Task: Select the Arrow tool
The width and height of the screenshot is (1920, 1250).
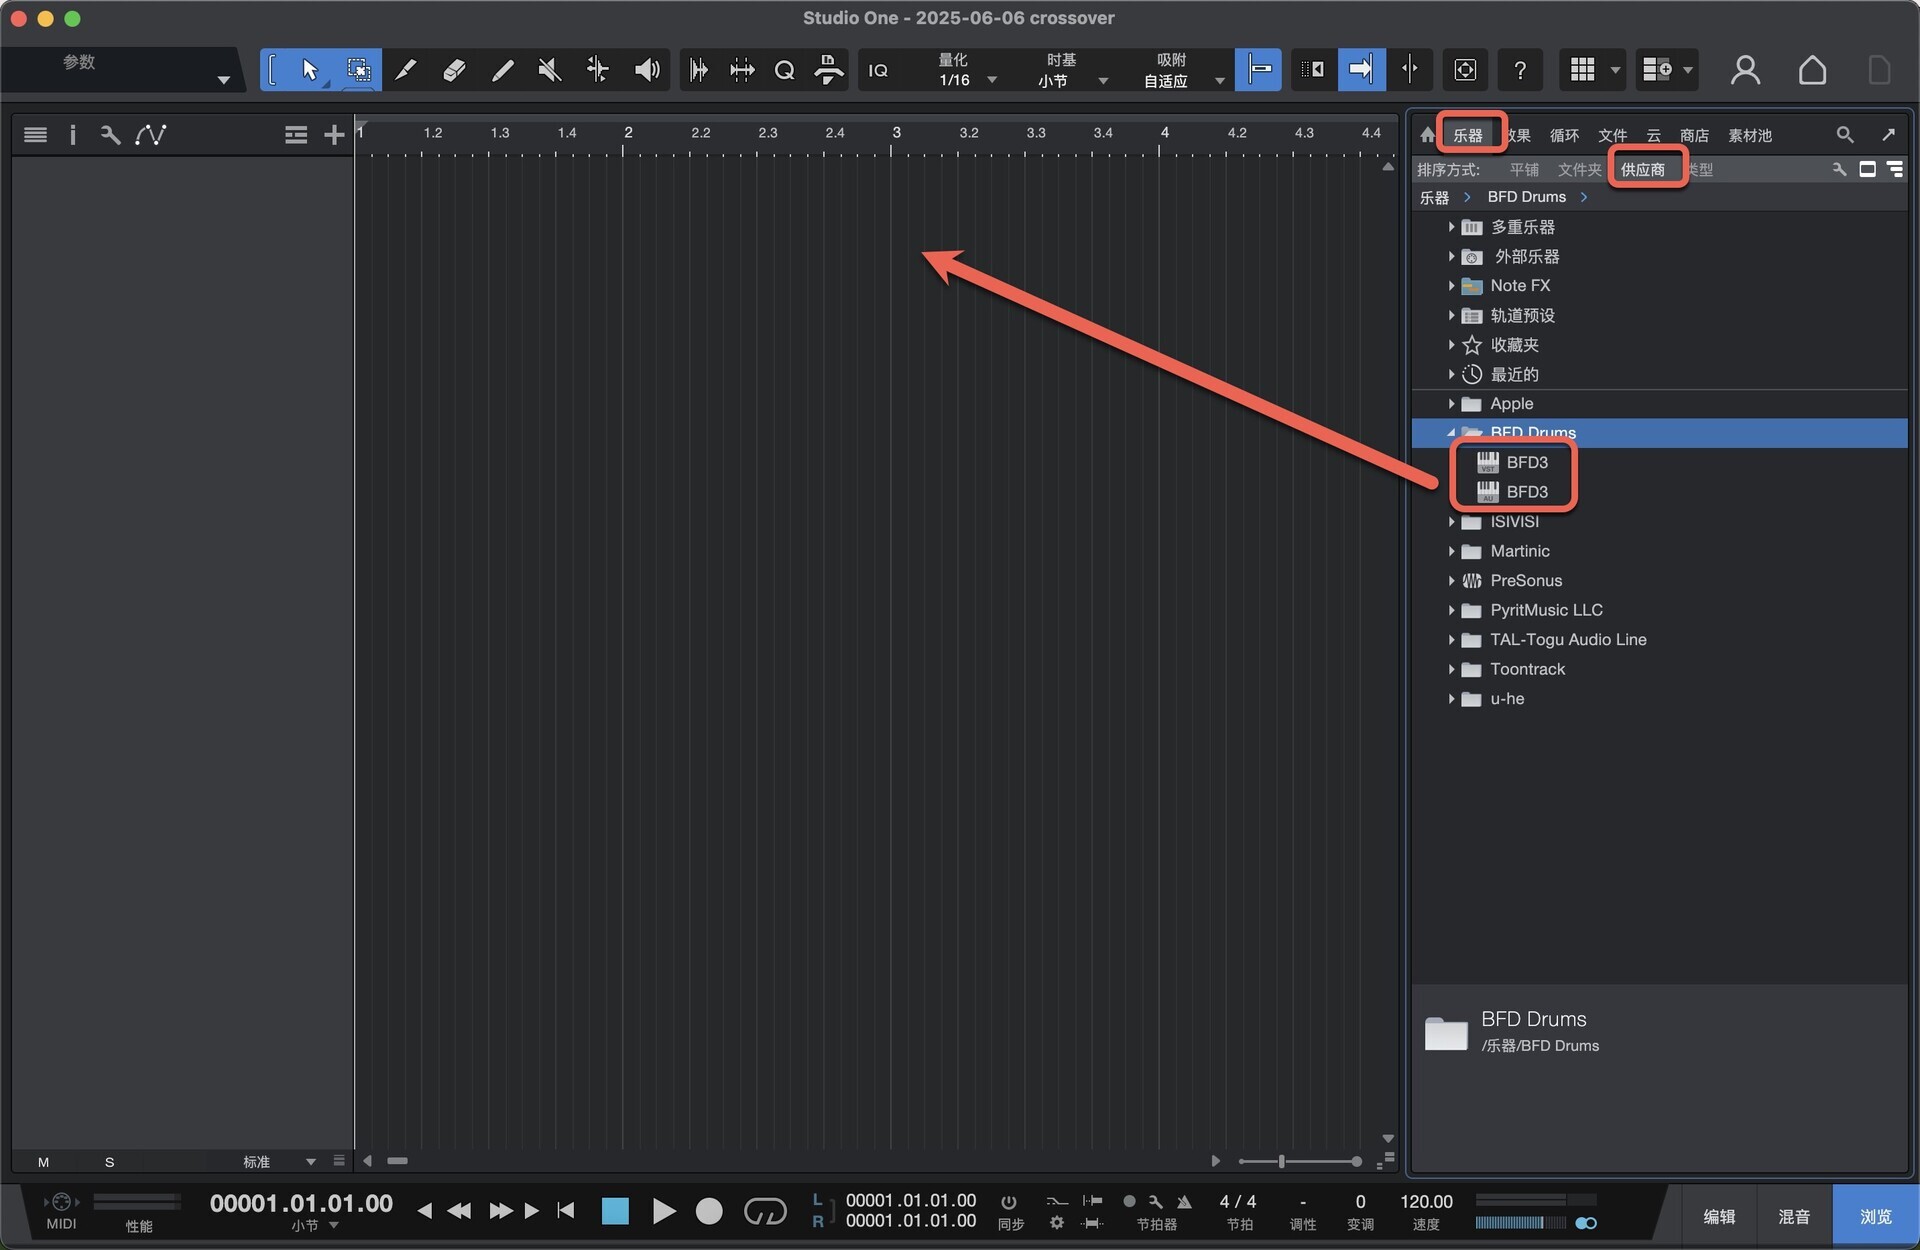Action: 309,69
